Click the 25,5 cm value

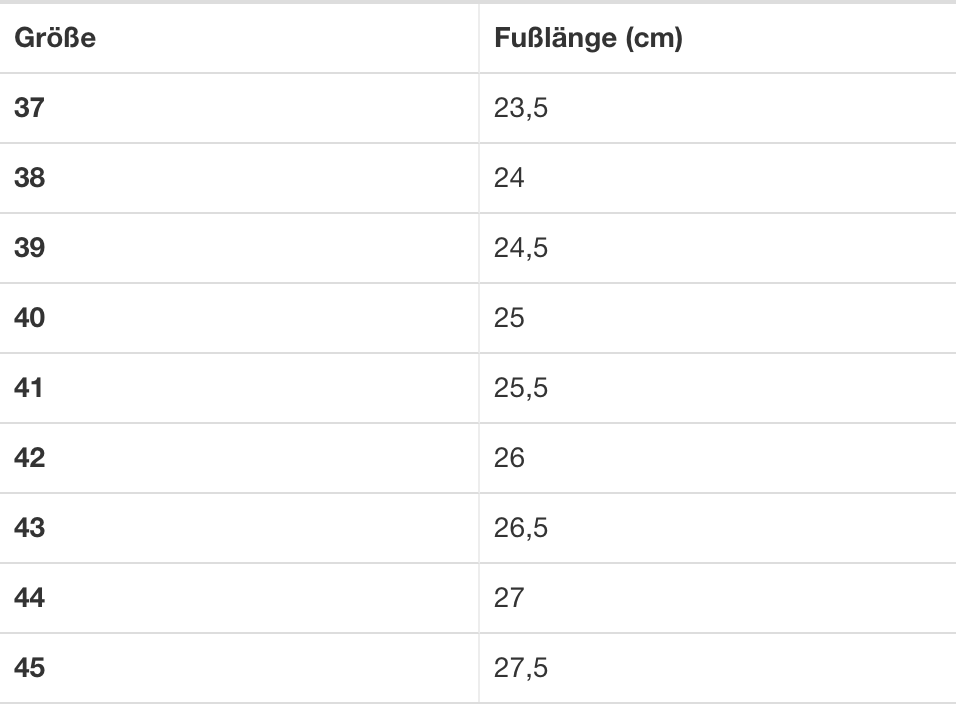click(x=521, y=388)
